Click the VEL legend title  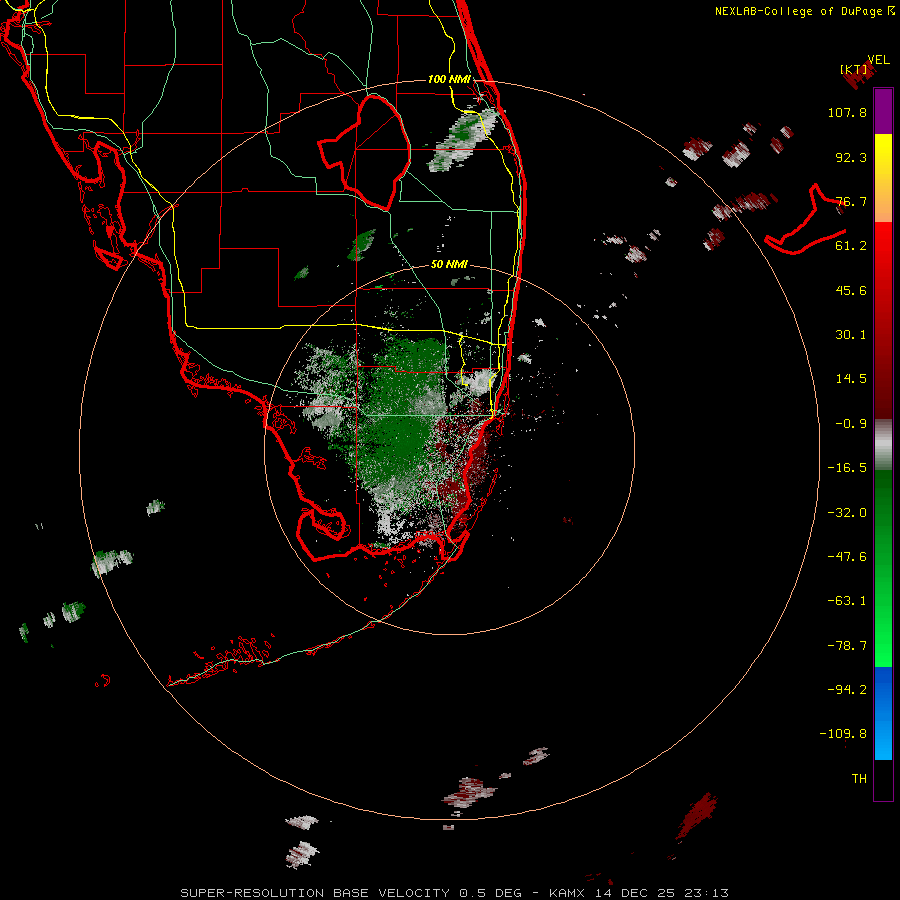[878, 60]
